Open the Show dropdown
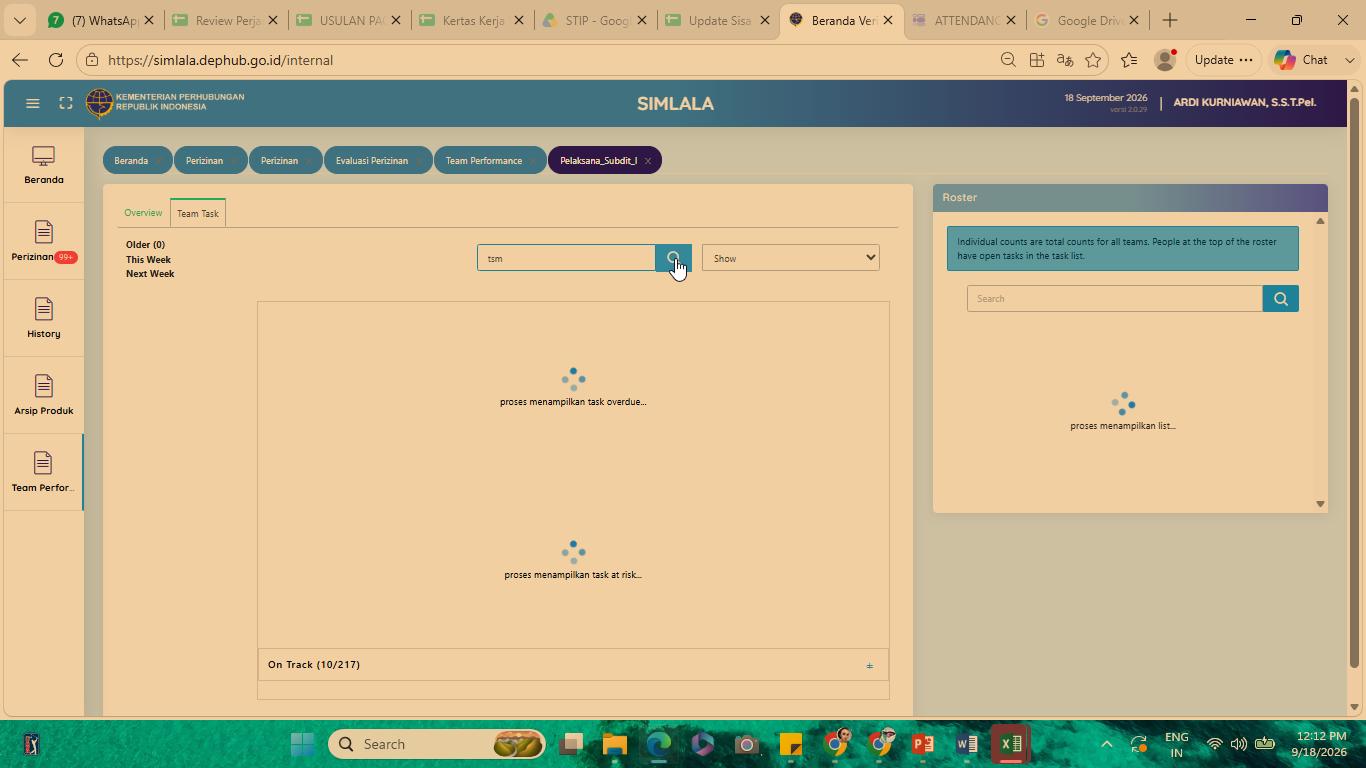 click(790, 258)
